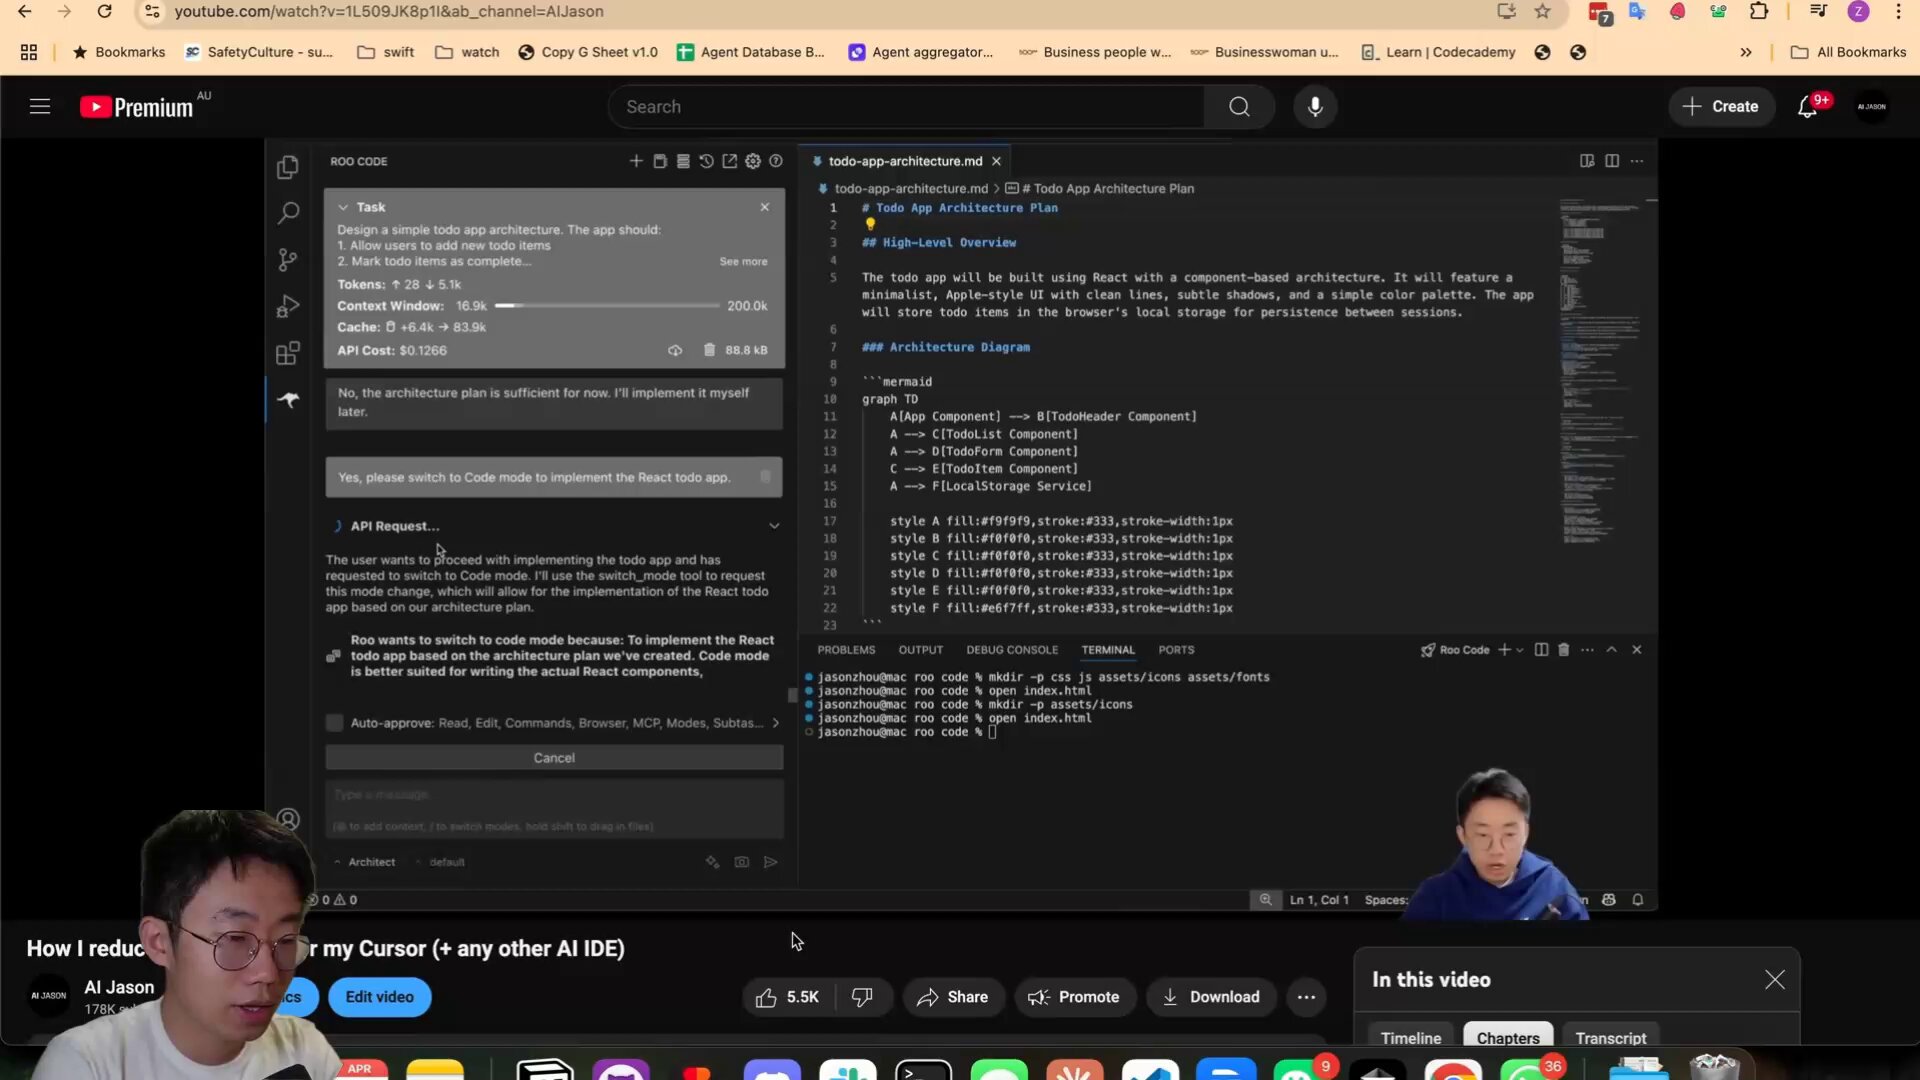
Task: Open Roo Code help icon
Action: click(x=776, y=161)
